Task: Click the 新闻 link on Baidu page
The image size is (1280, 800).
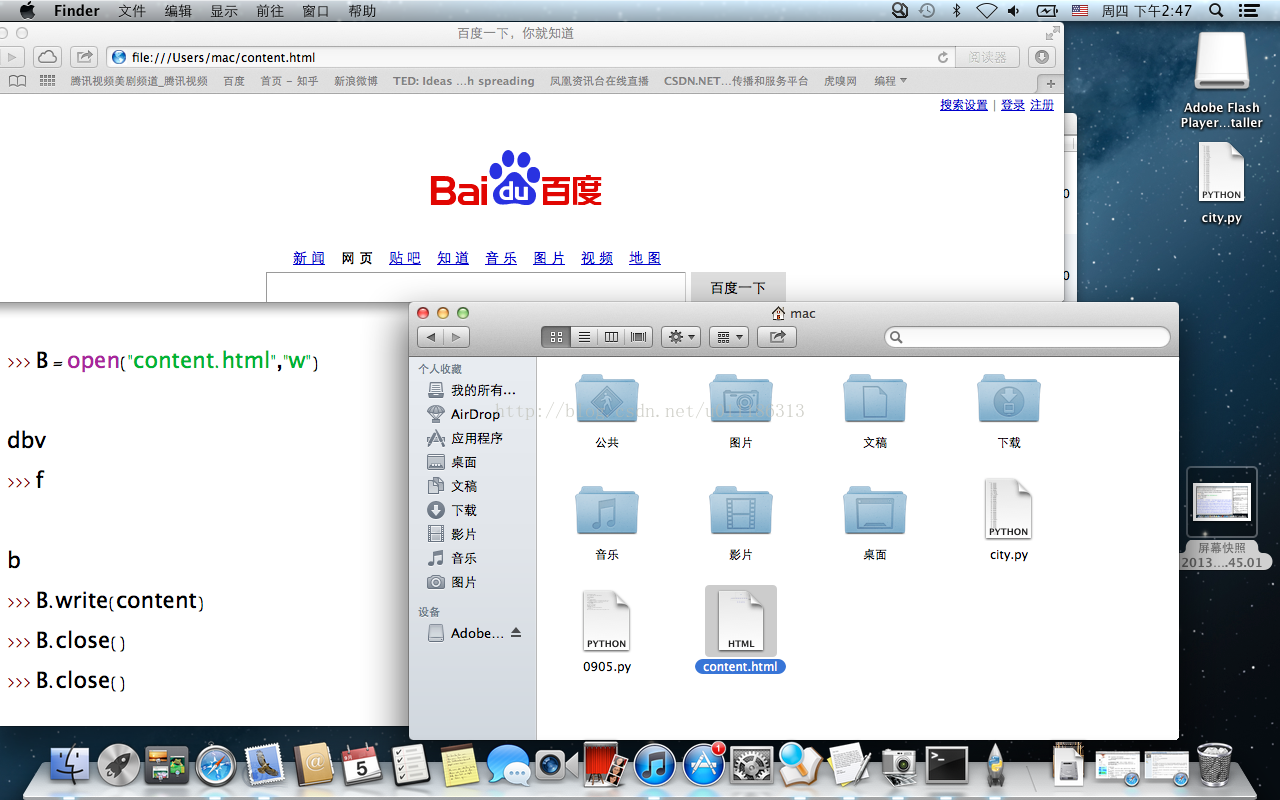Action: click(x=309, y=258)
